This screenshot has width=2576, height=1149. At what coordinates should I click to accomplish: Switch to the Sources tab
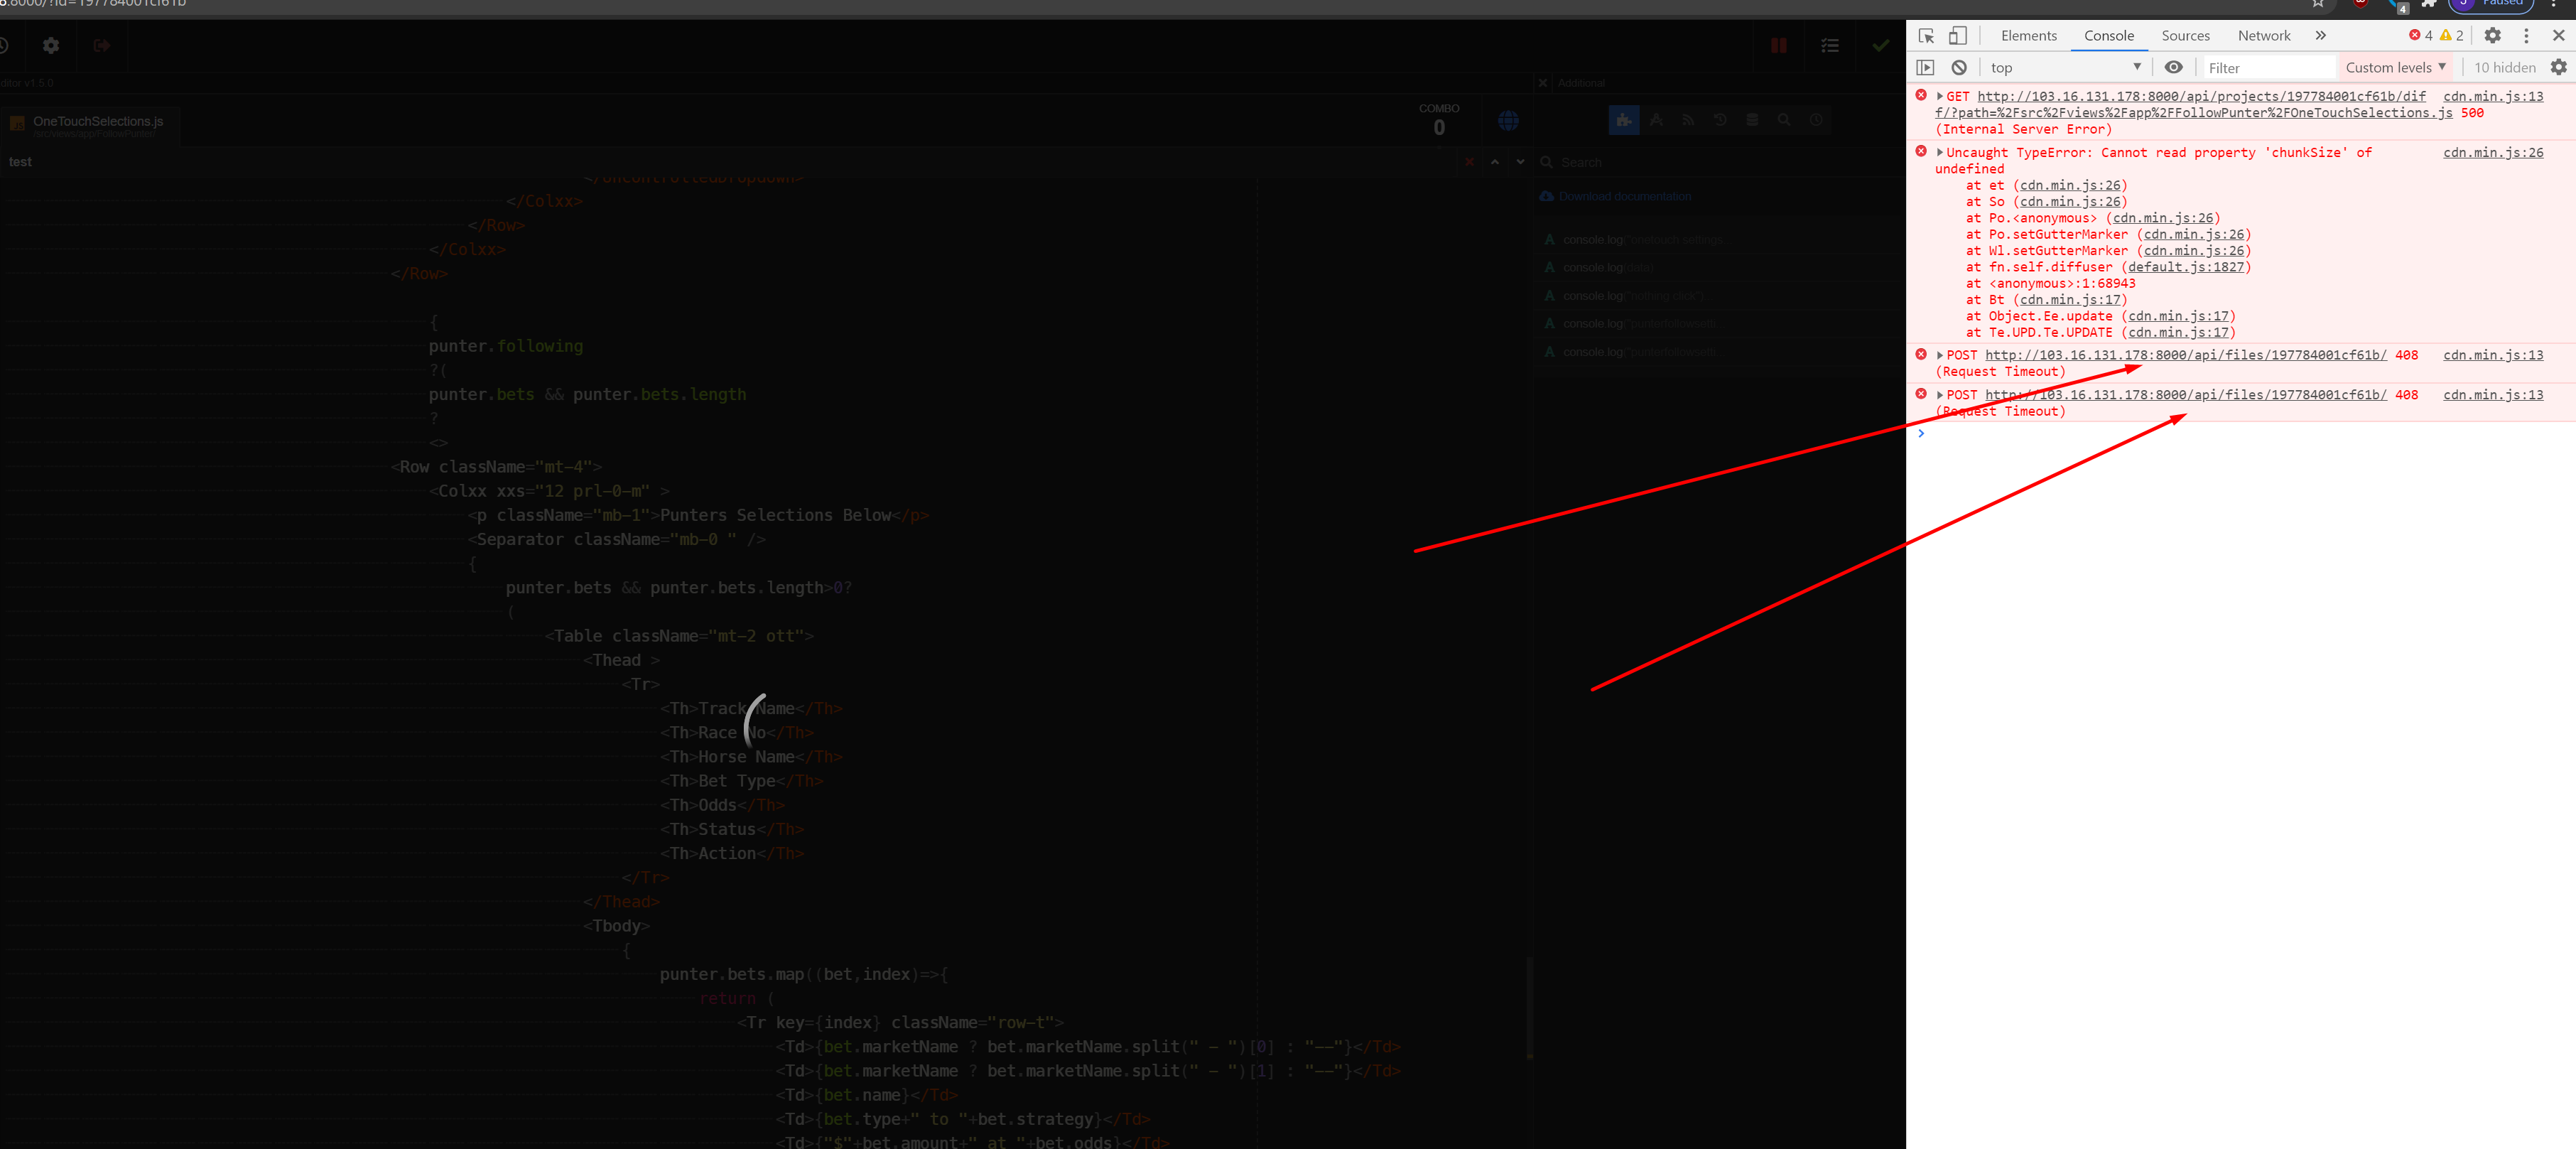2185,36
